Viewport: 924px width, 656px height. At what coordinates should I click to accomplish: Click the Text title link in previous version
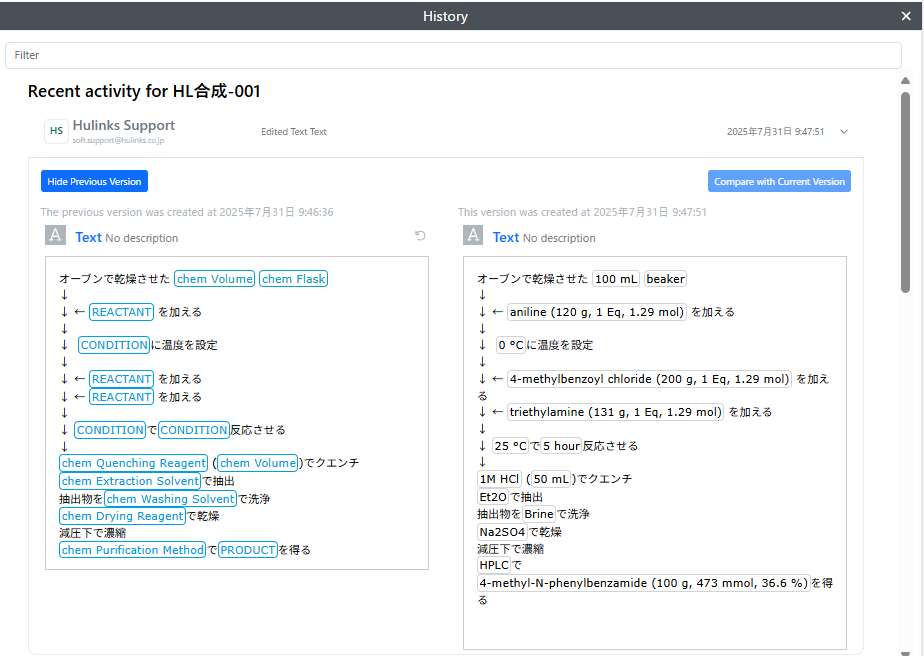88,237
